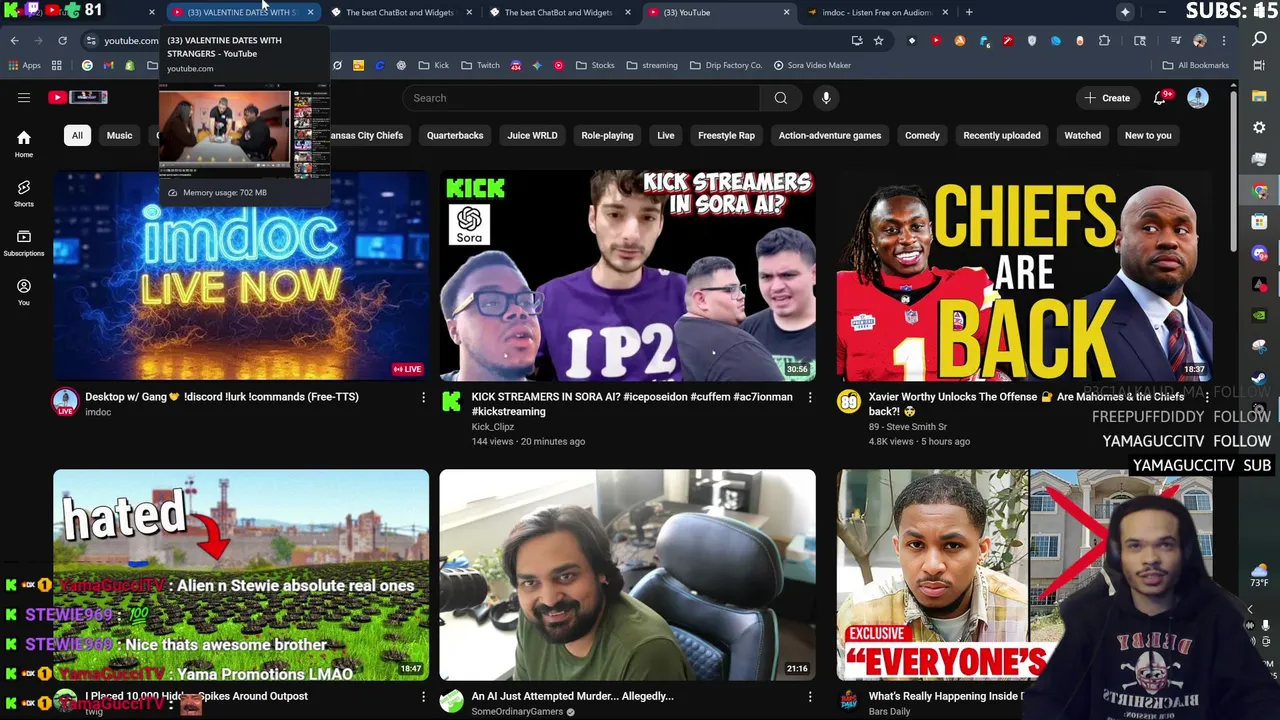
Task: Click the YouTube search input field
Action: click(582, 98)
